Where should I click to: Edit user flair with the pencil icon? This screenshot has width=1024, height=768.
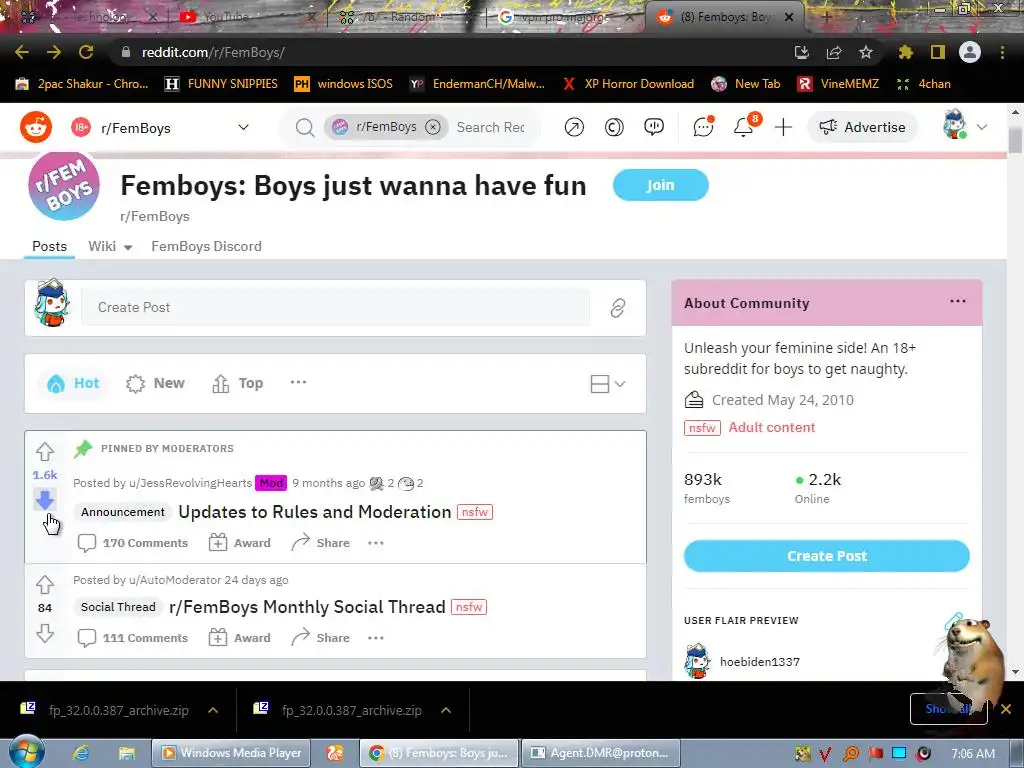click(954, 620)
